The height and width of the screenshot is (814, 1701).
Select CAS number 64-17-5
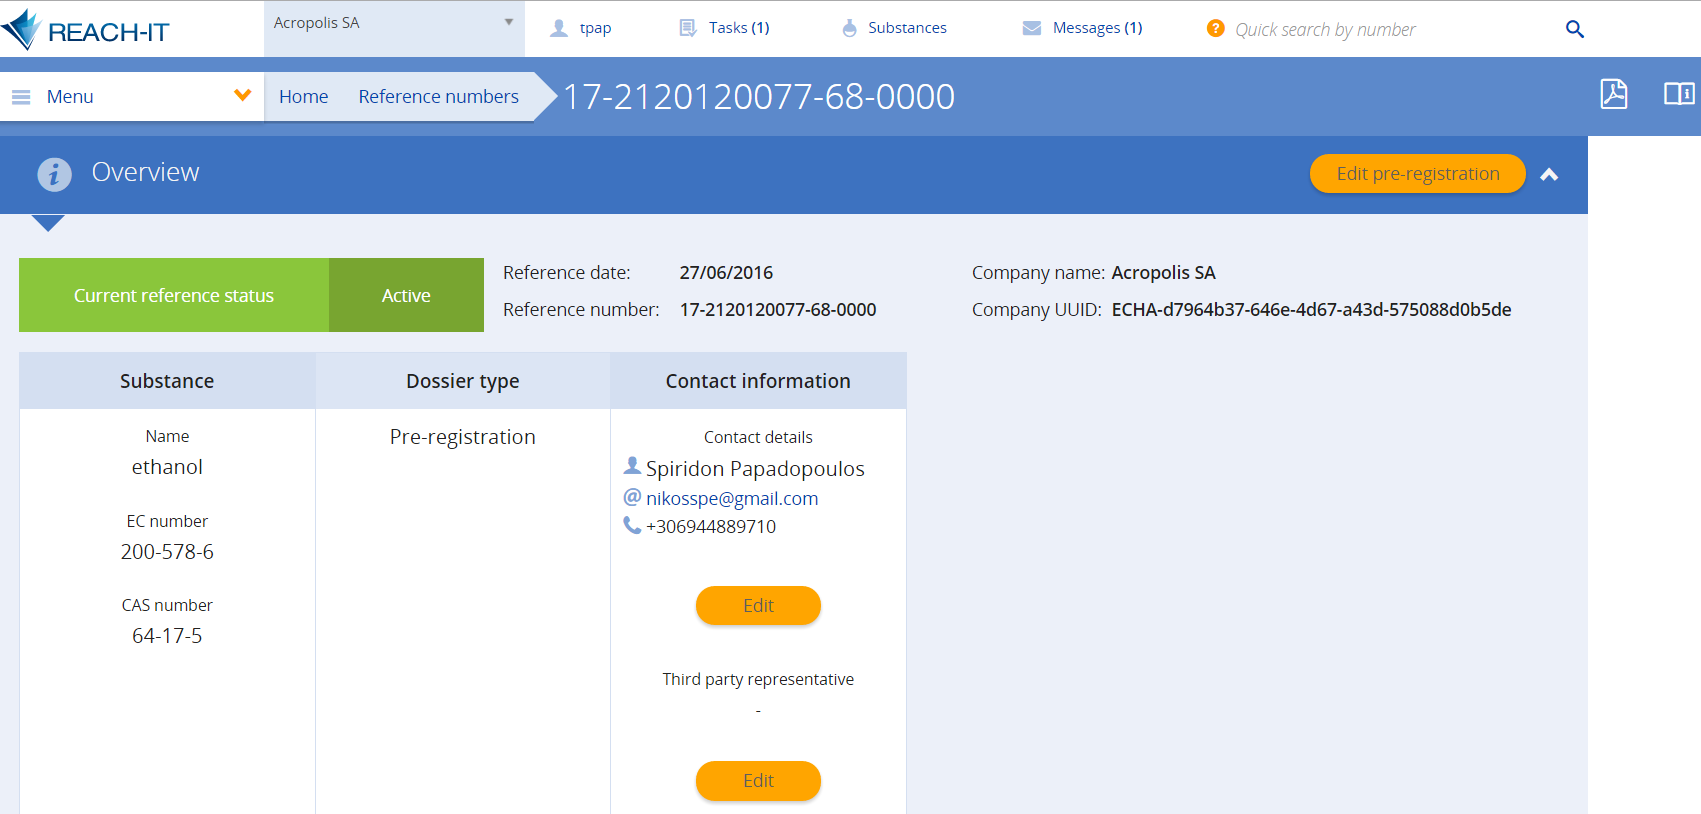167,636
